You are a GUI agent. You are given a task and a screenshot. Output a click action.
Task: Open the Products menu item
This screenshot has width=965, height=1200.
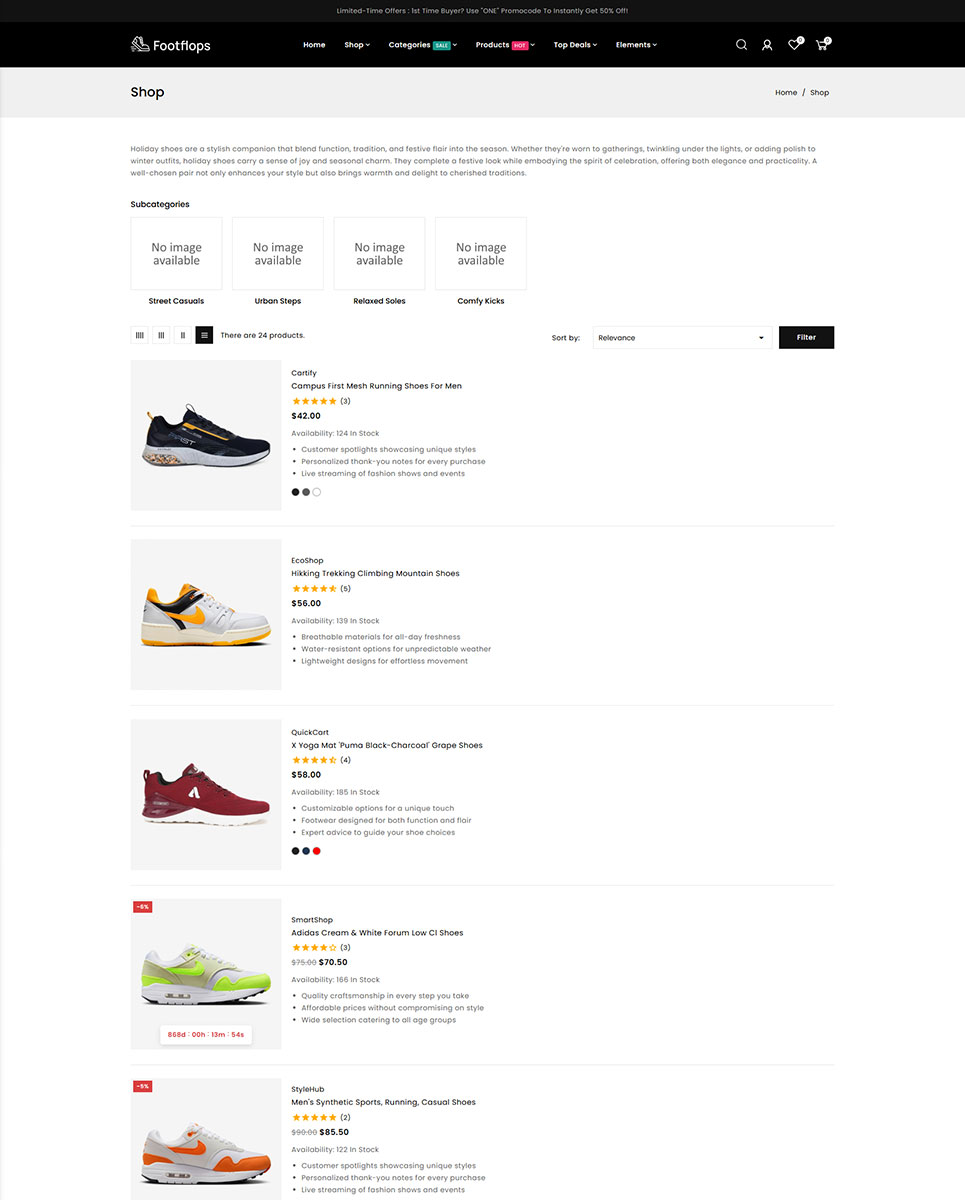point(504,45)
